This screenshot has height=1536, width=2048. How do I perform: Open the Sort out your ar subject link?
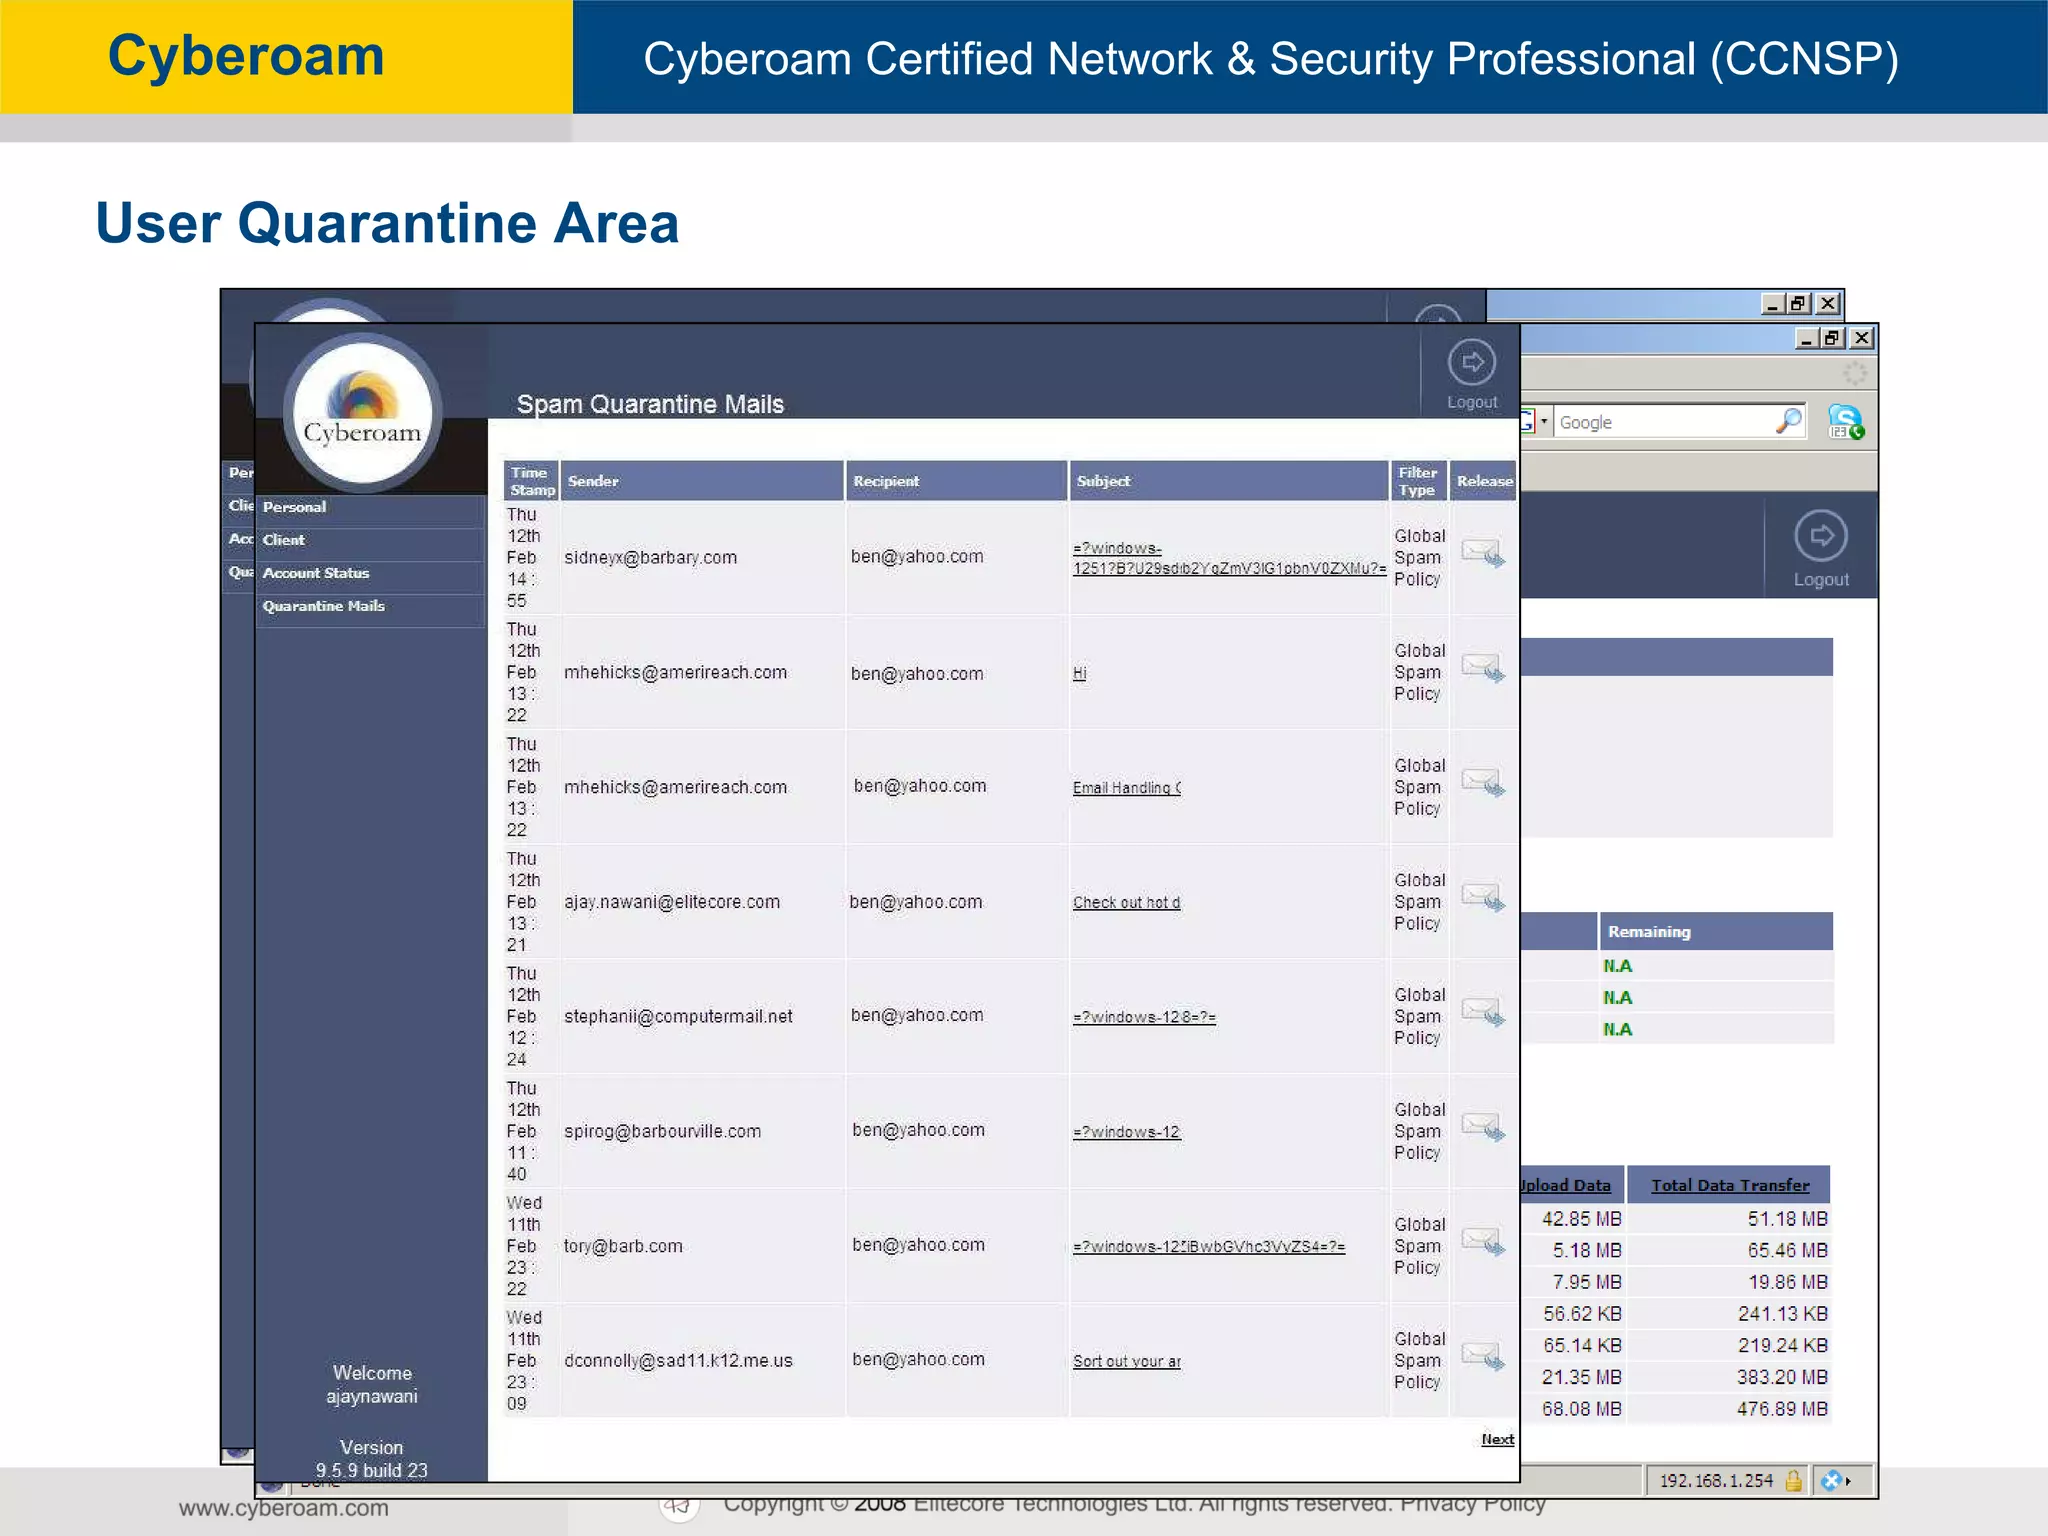point(1126,1362)
